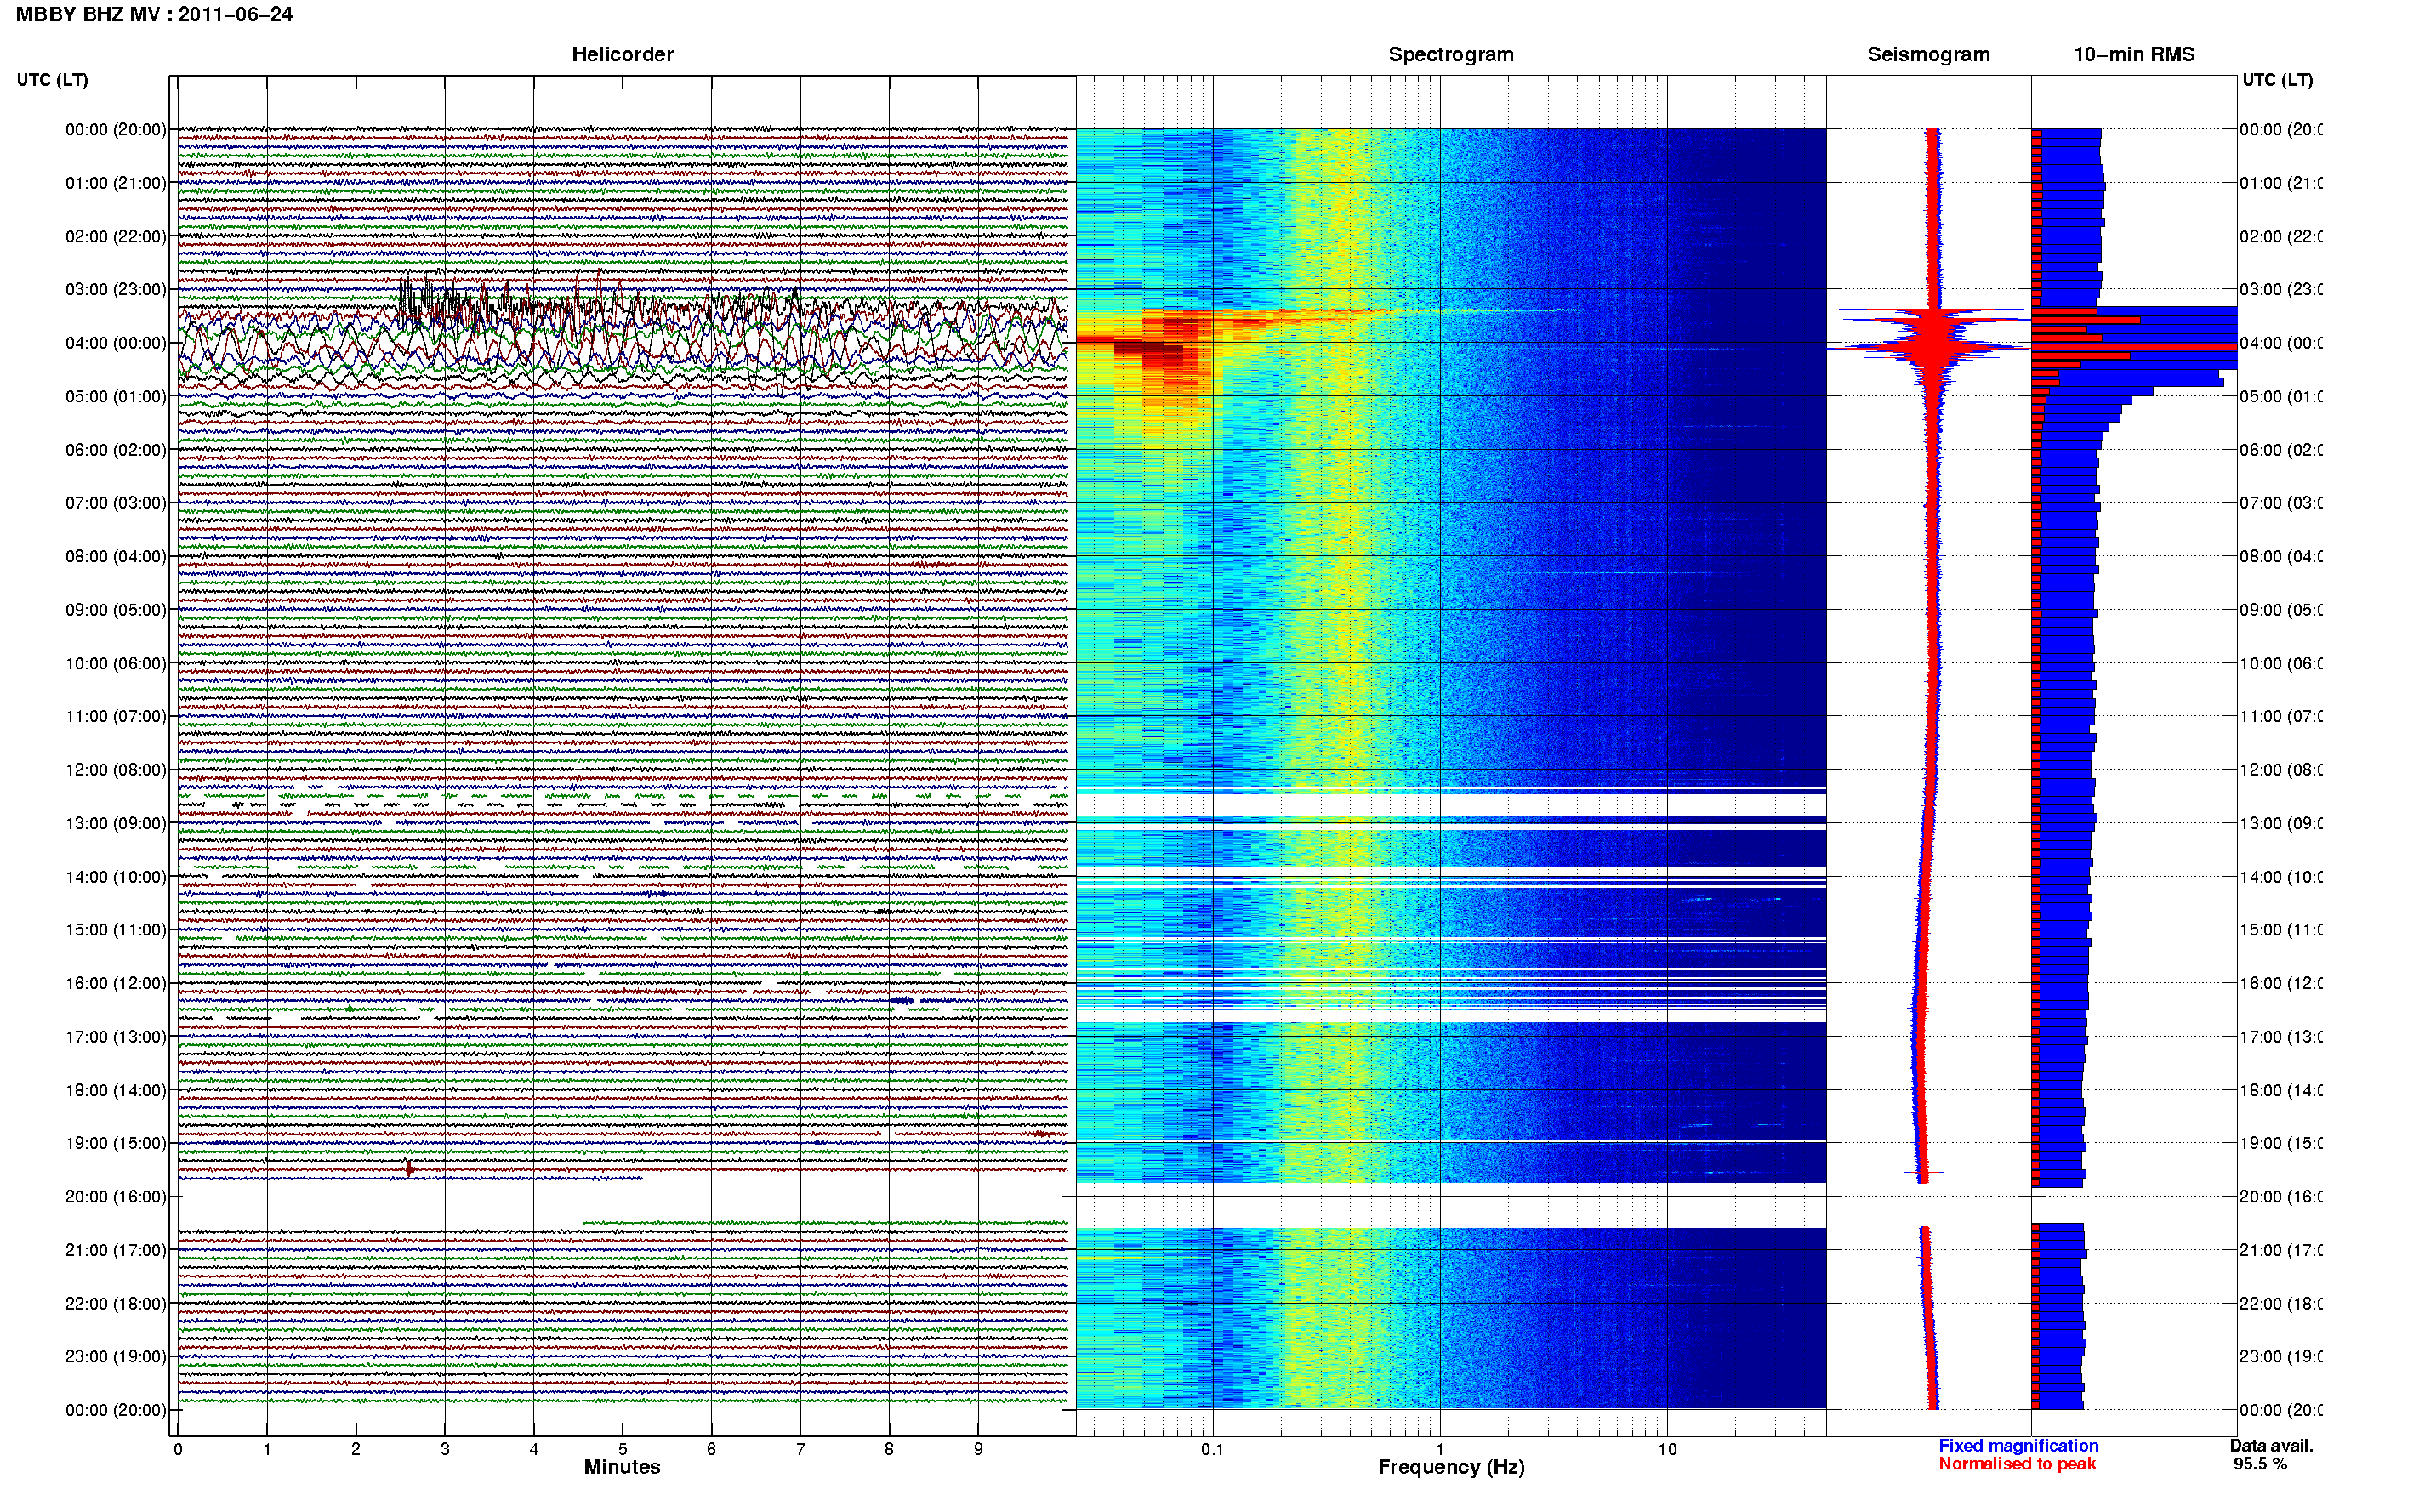Viewport: 2419px width, 1512px height.
Task: Click the 'Data avail.' label
Action: (x=2271, y=1446)
